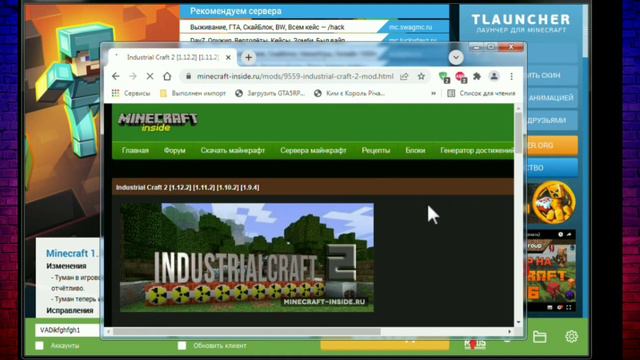Click the scroll right arrow of horizontal scrollbar
Viewport: 640px width, 360px height.
(x=509, y=331)
